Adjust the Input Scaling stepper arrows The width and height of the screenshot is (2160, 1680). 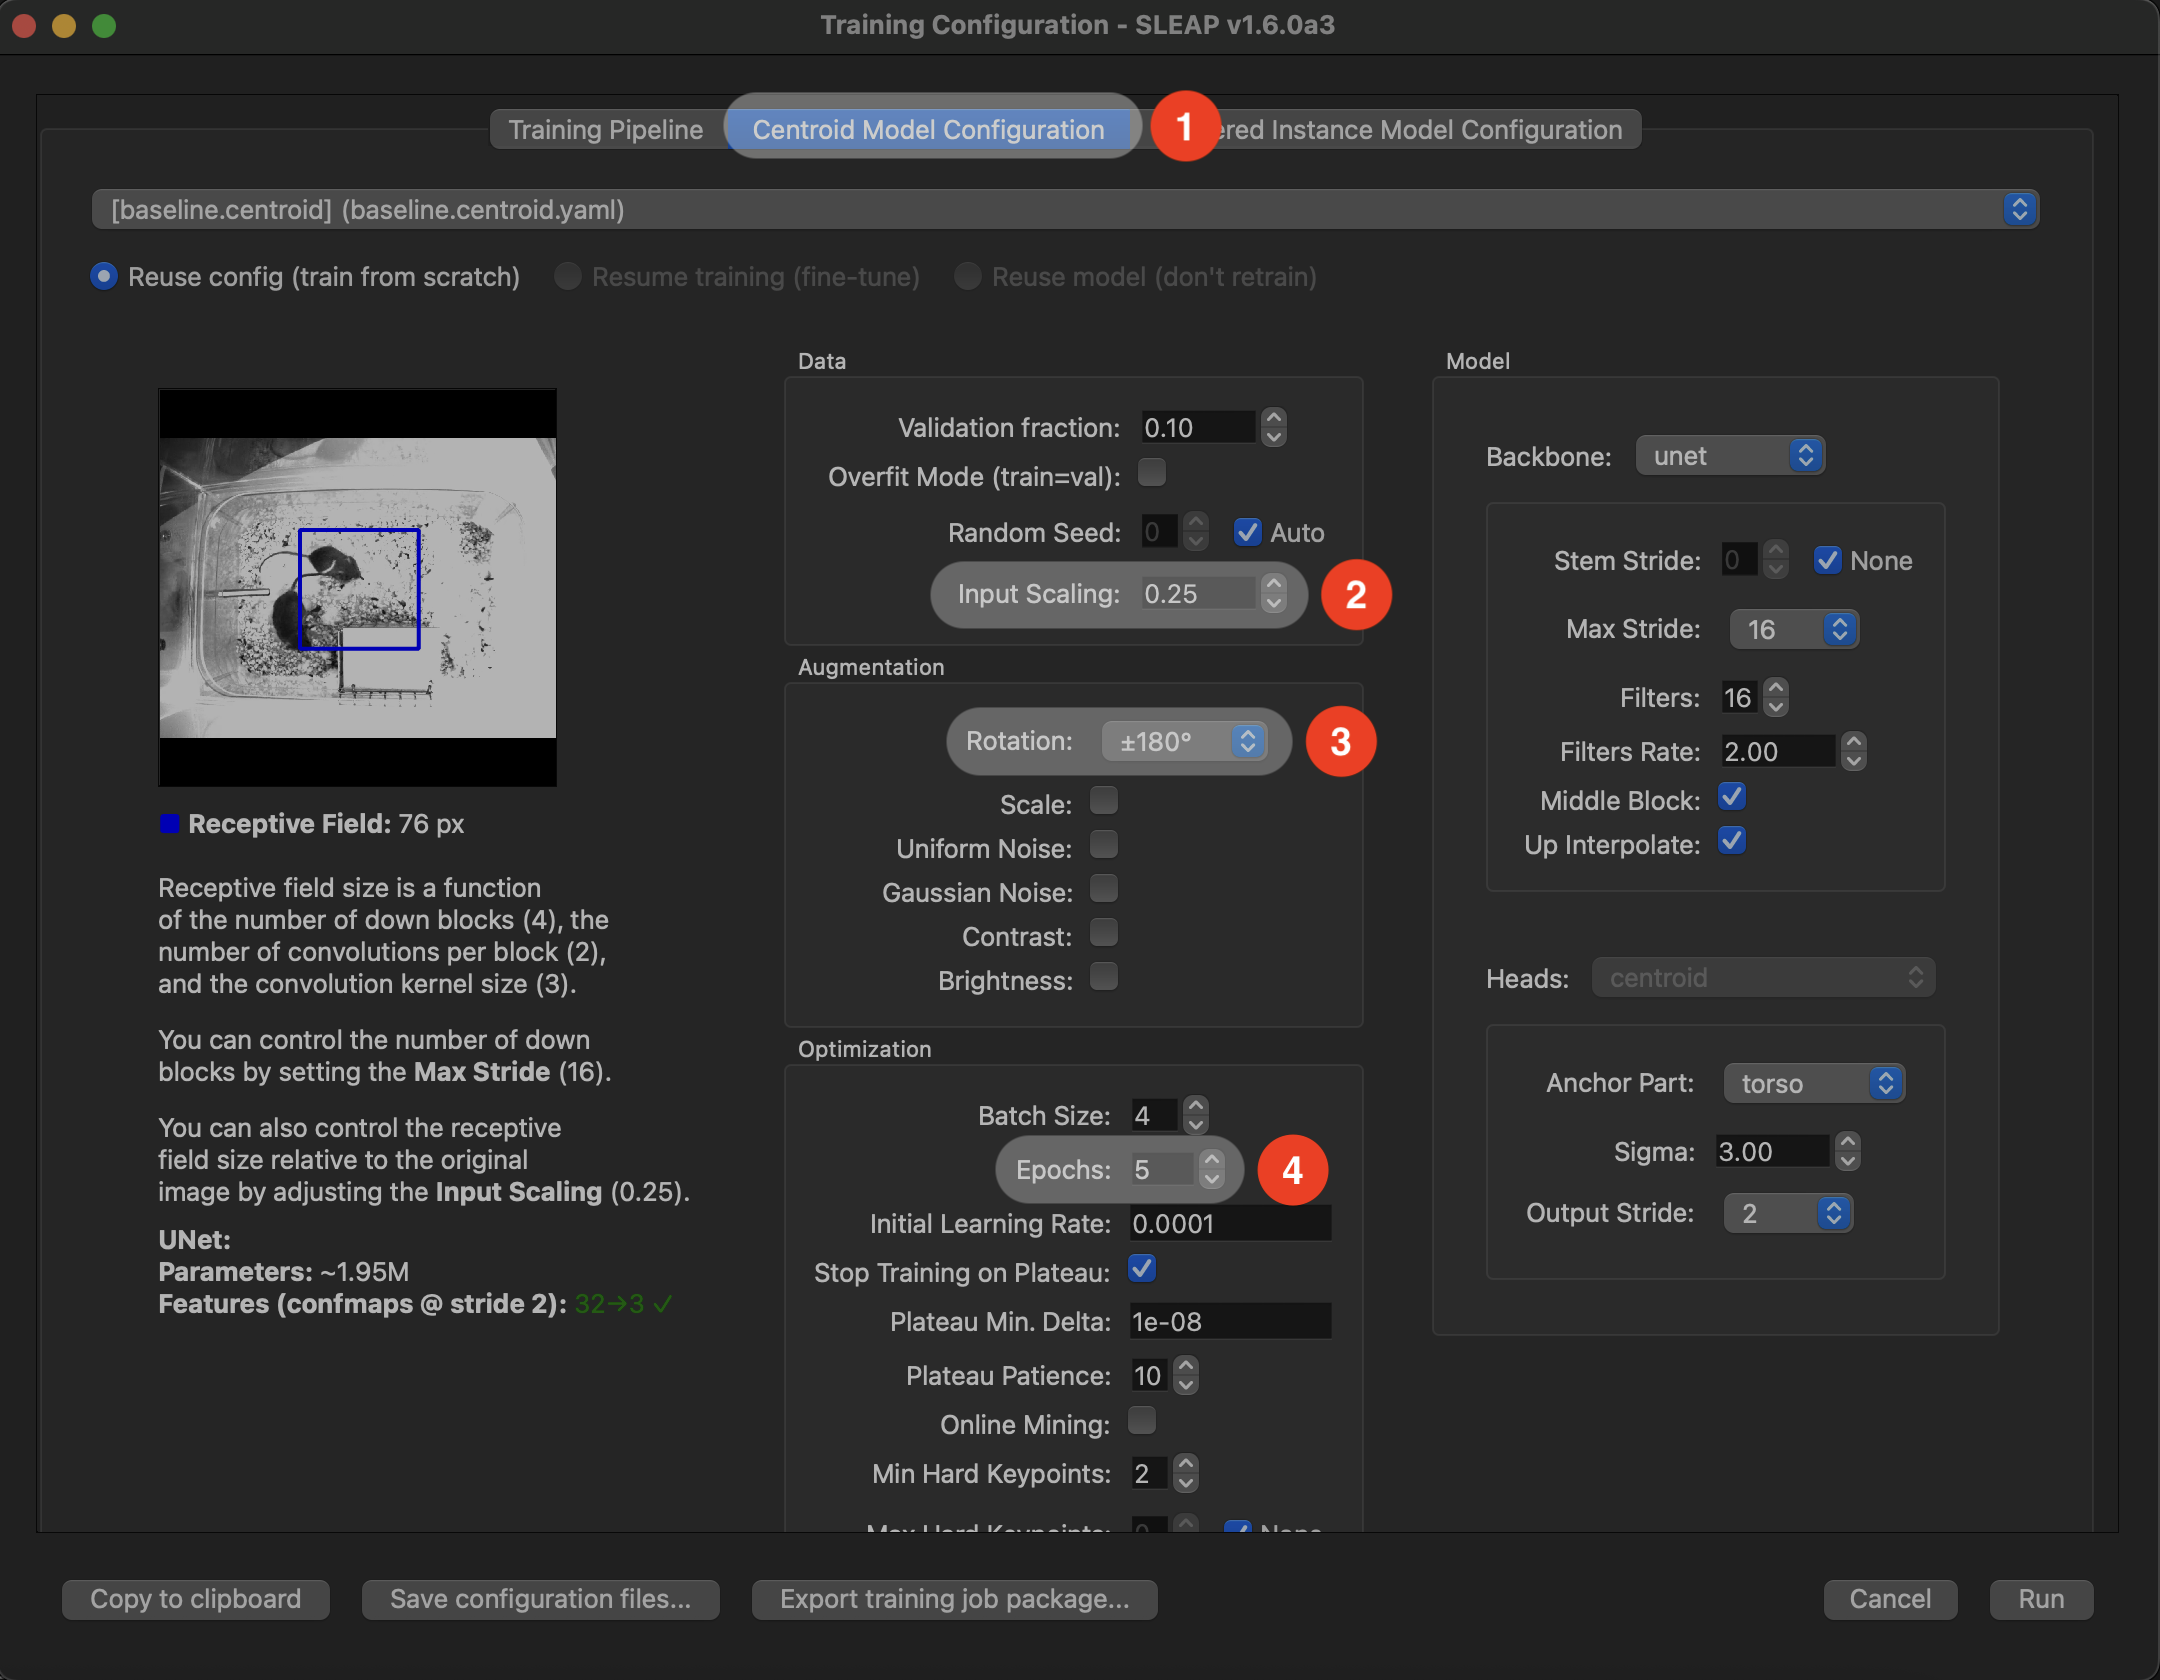click(x=1273, y=593)
